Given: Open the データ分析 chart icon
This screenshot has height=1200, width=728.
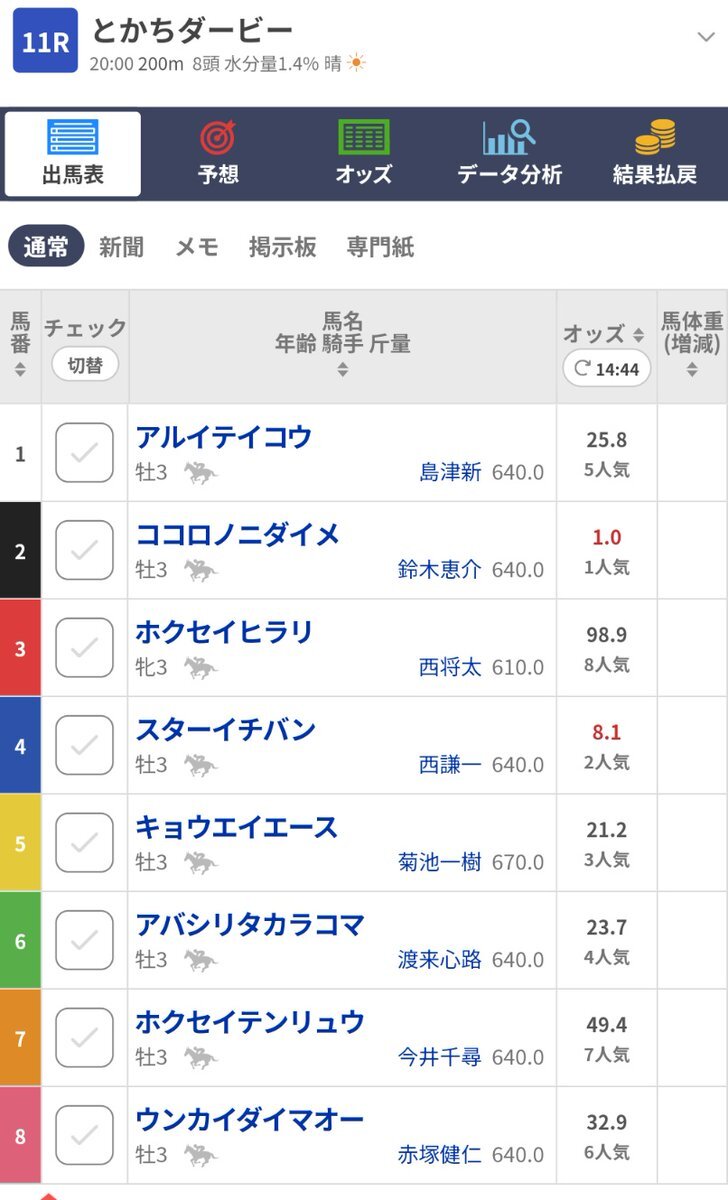Looking at the screenshot, I should pyautogui.click(x=509, y=138).
